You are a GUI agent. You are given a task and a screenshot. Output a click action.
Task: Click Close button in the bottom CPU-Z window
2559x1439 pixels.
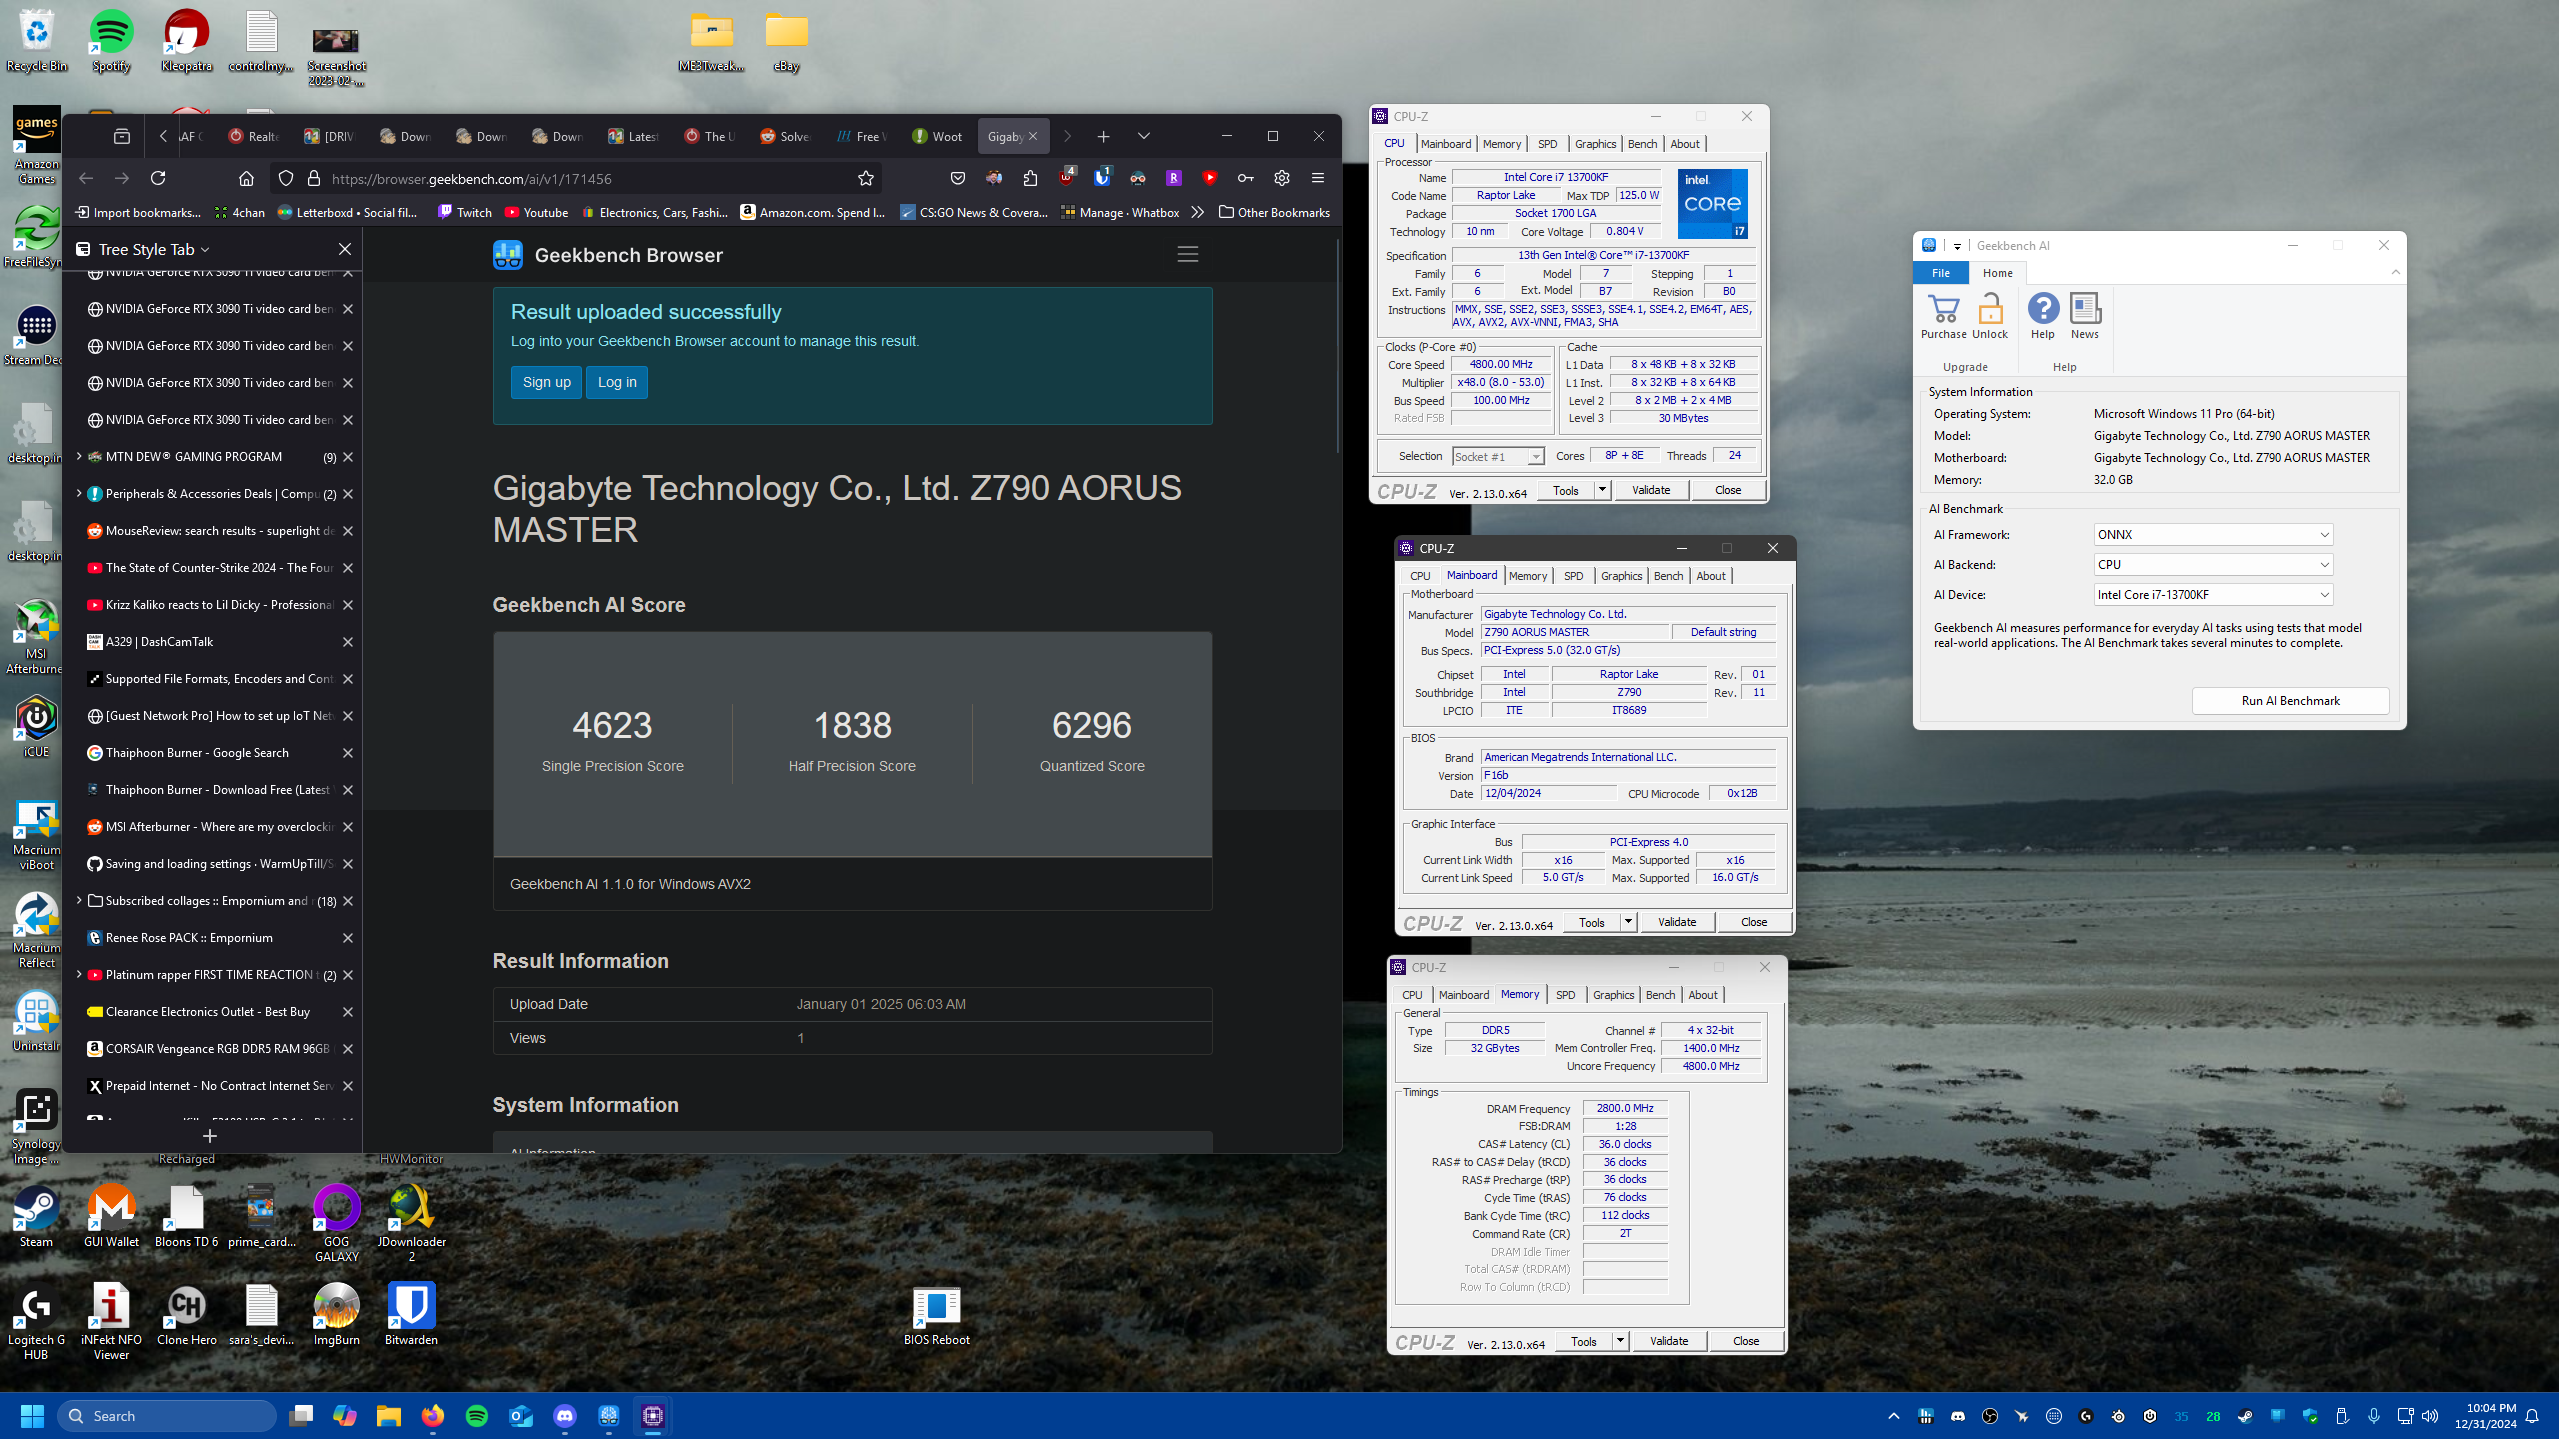pos(1746,1341)
